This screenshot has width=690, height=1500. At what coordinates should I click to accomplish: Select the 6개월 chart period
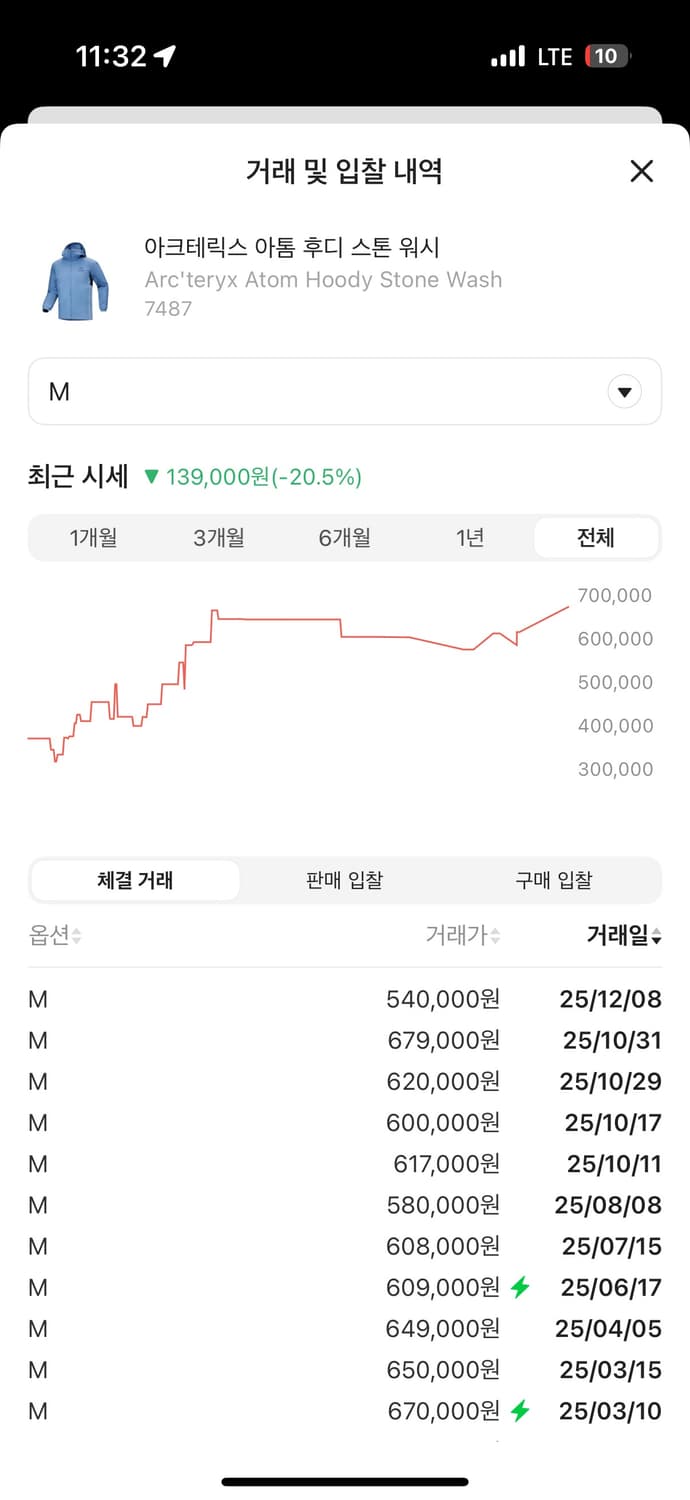tap(345, 537)
